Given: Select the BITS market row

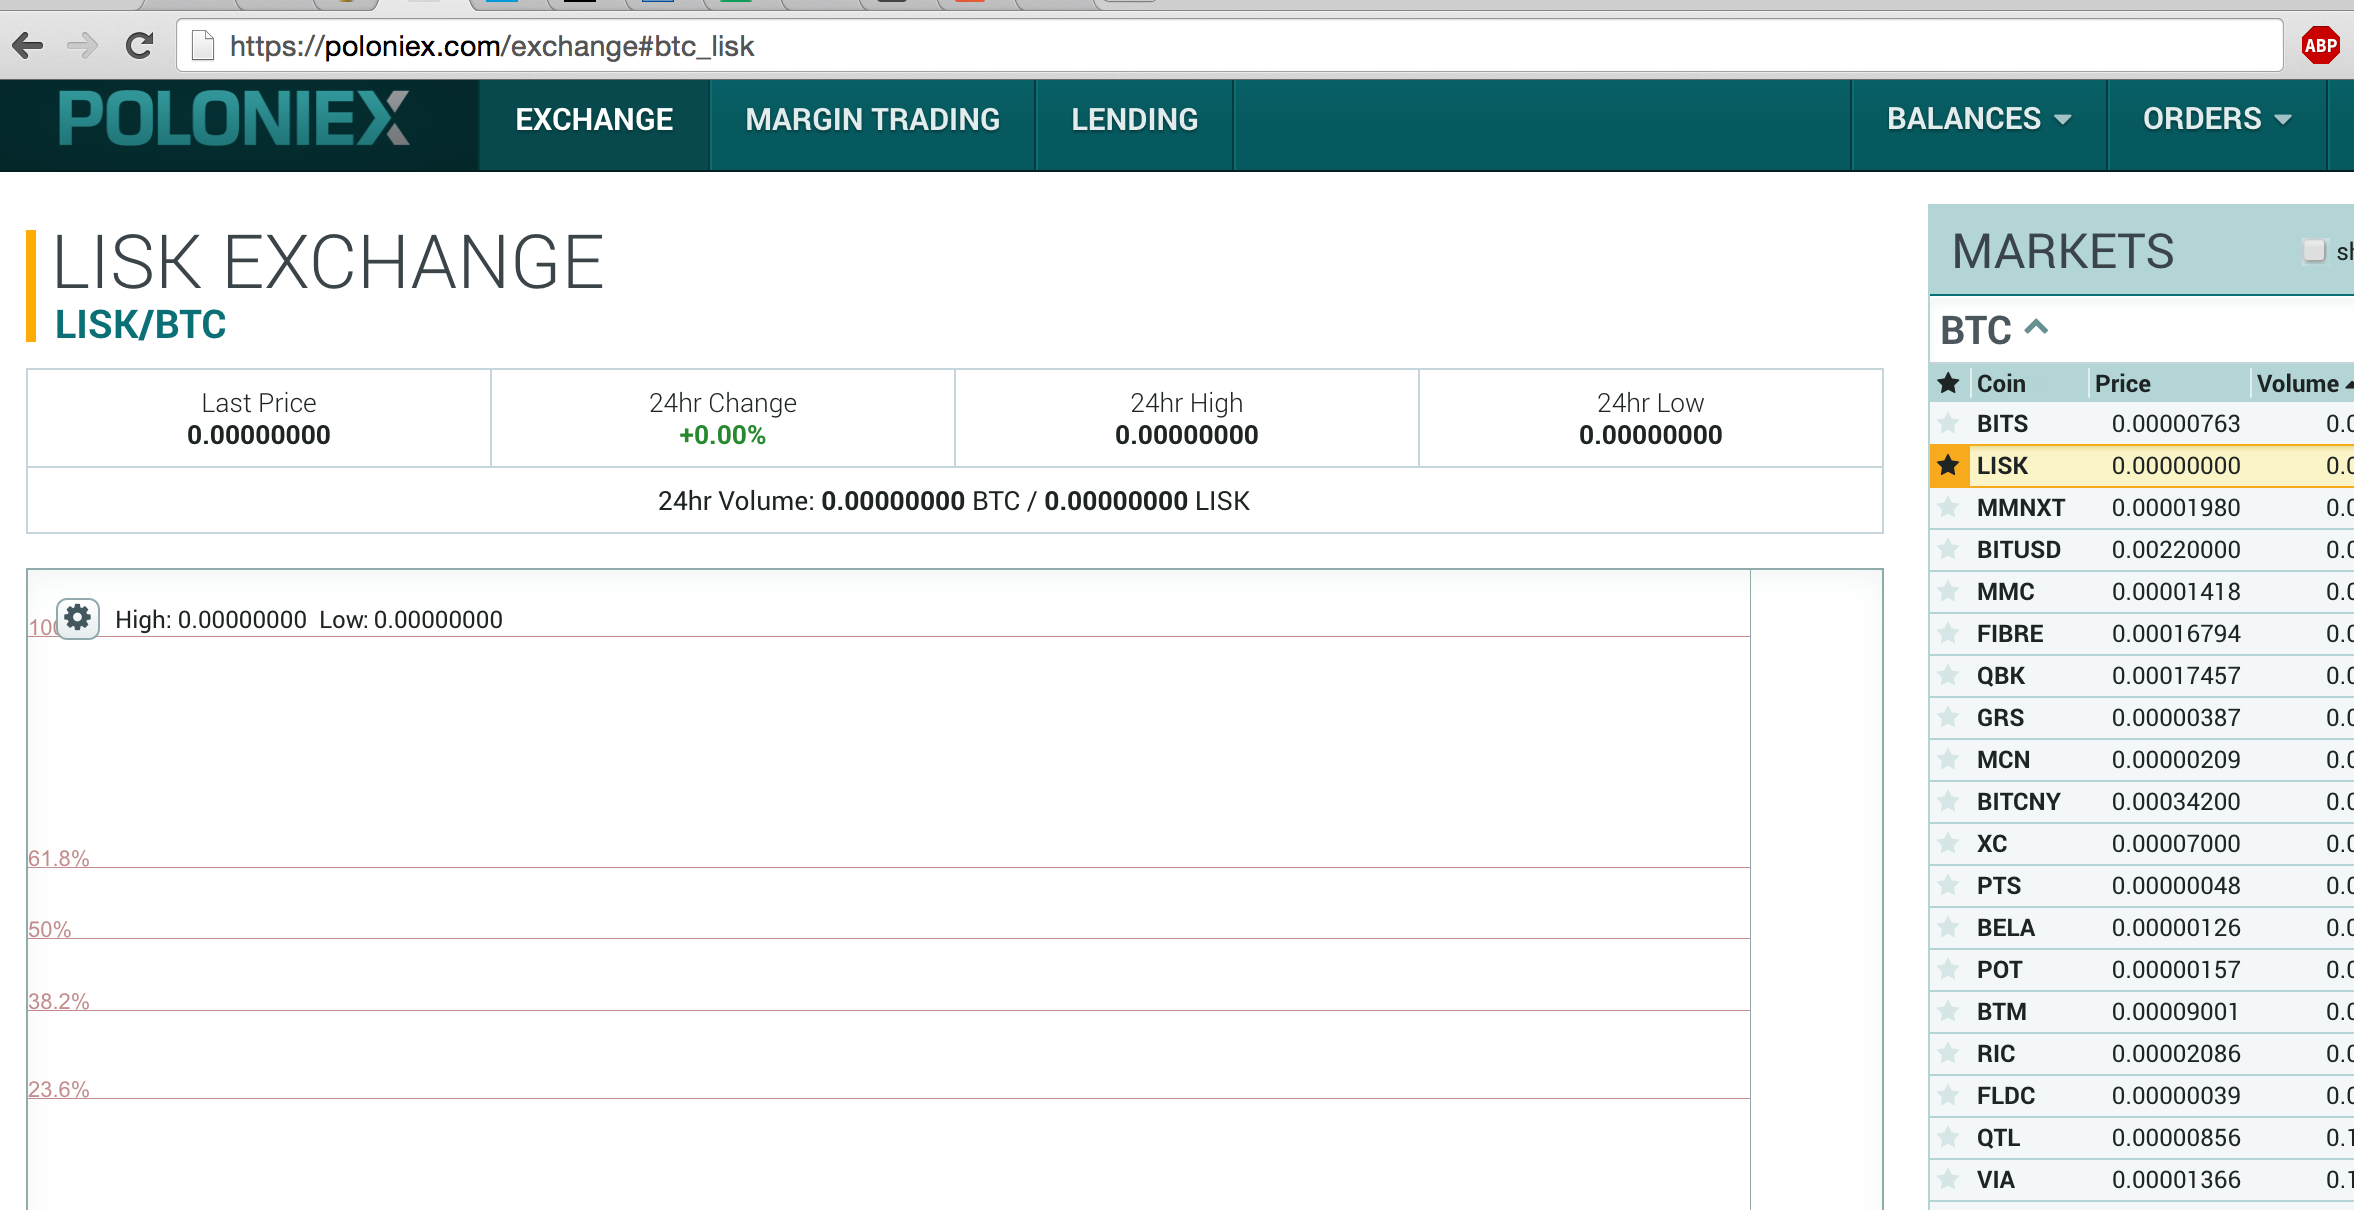Looking at the screenshot, I should click(x=2141, y=423).
